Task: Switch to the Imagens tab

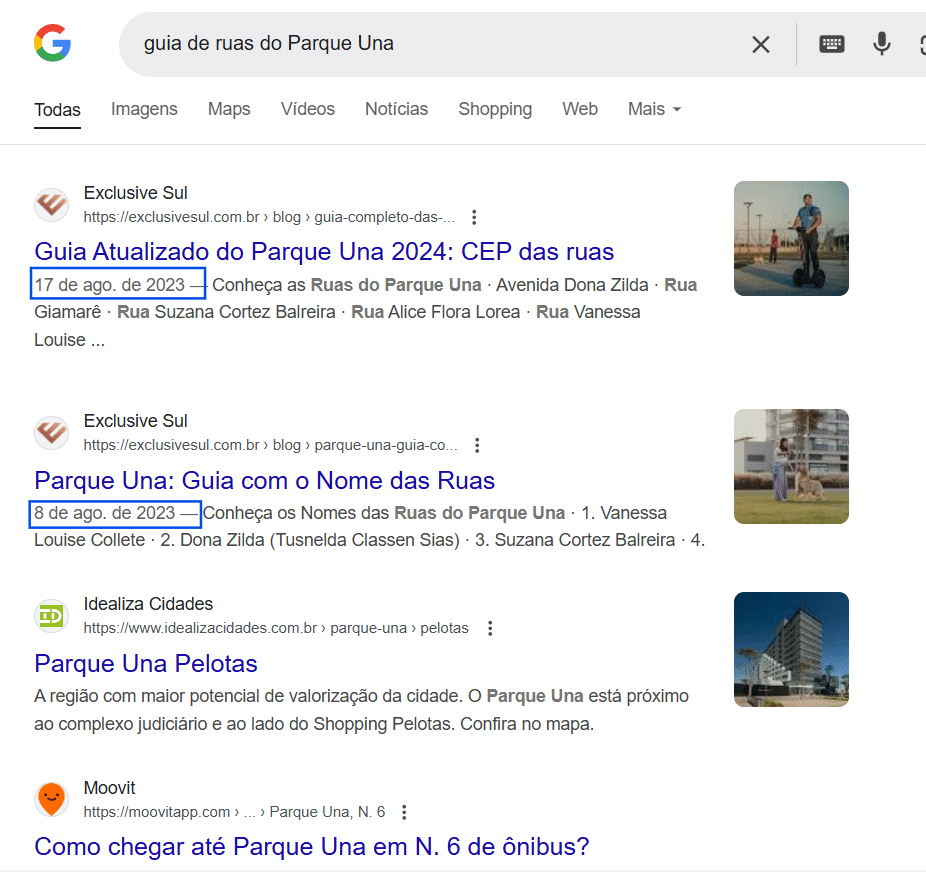Action: (x=144, y=109)
